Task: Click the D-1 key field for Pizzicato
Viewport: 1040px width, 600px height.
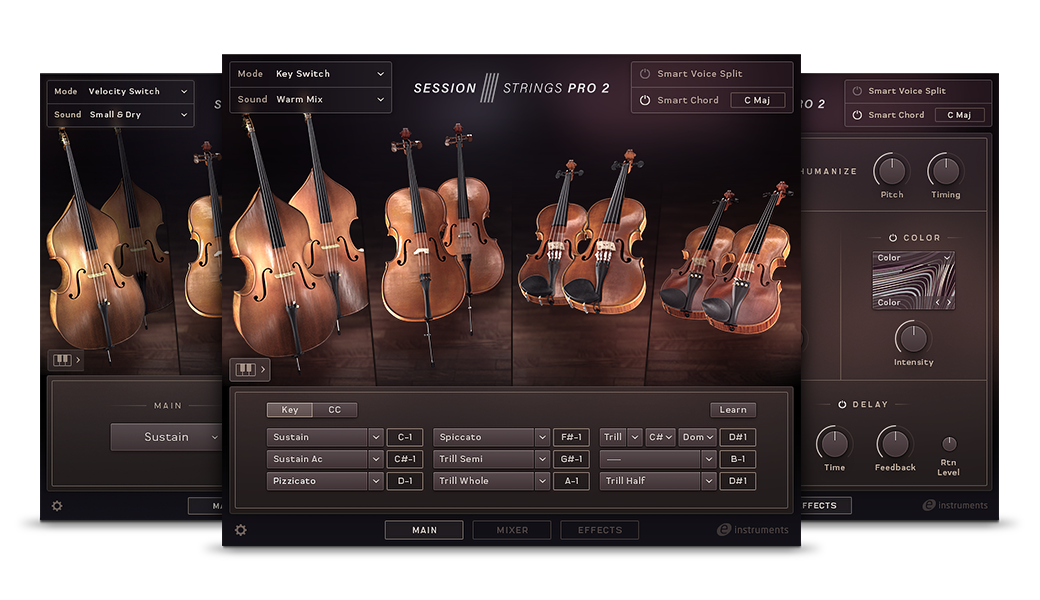Action: (x=405, y=481)
